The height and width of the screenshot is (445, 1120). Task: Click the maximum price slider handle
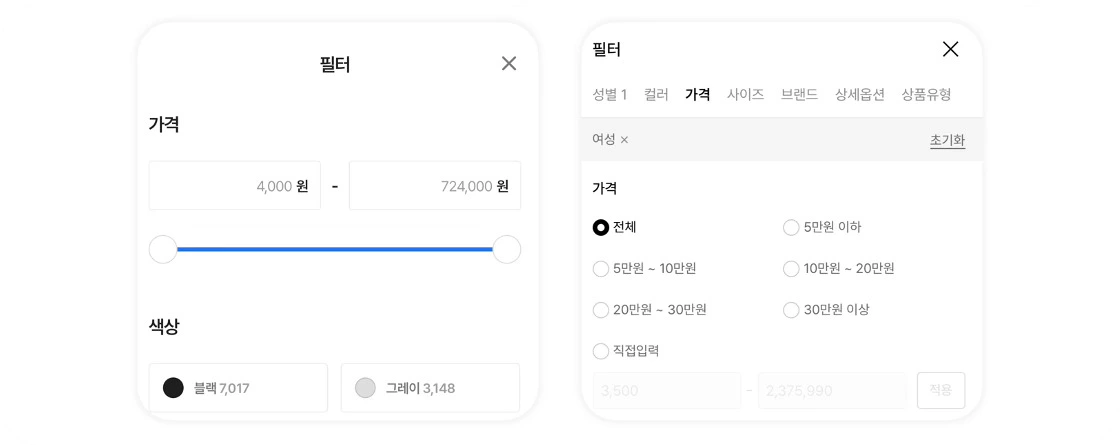[507, 250]
